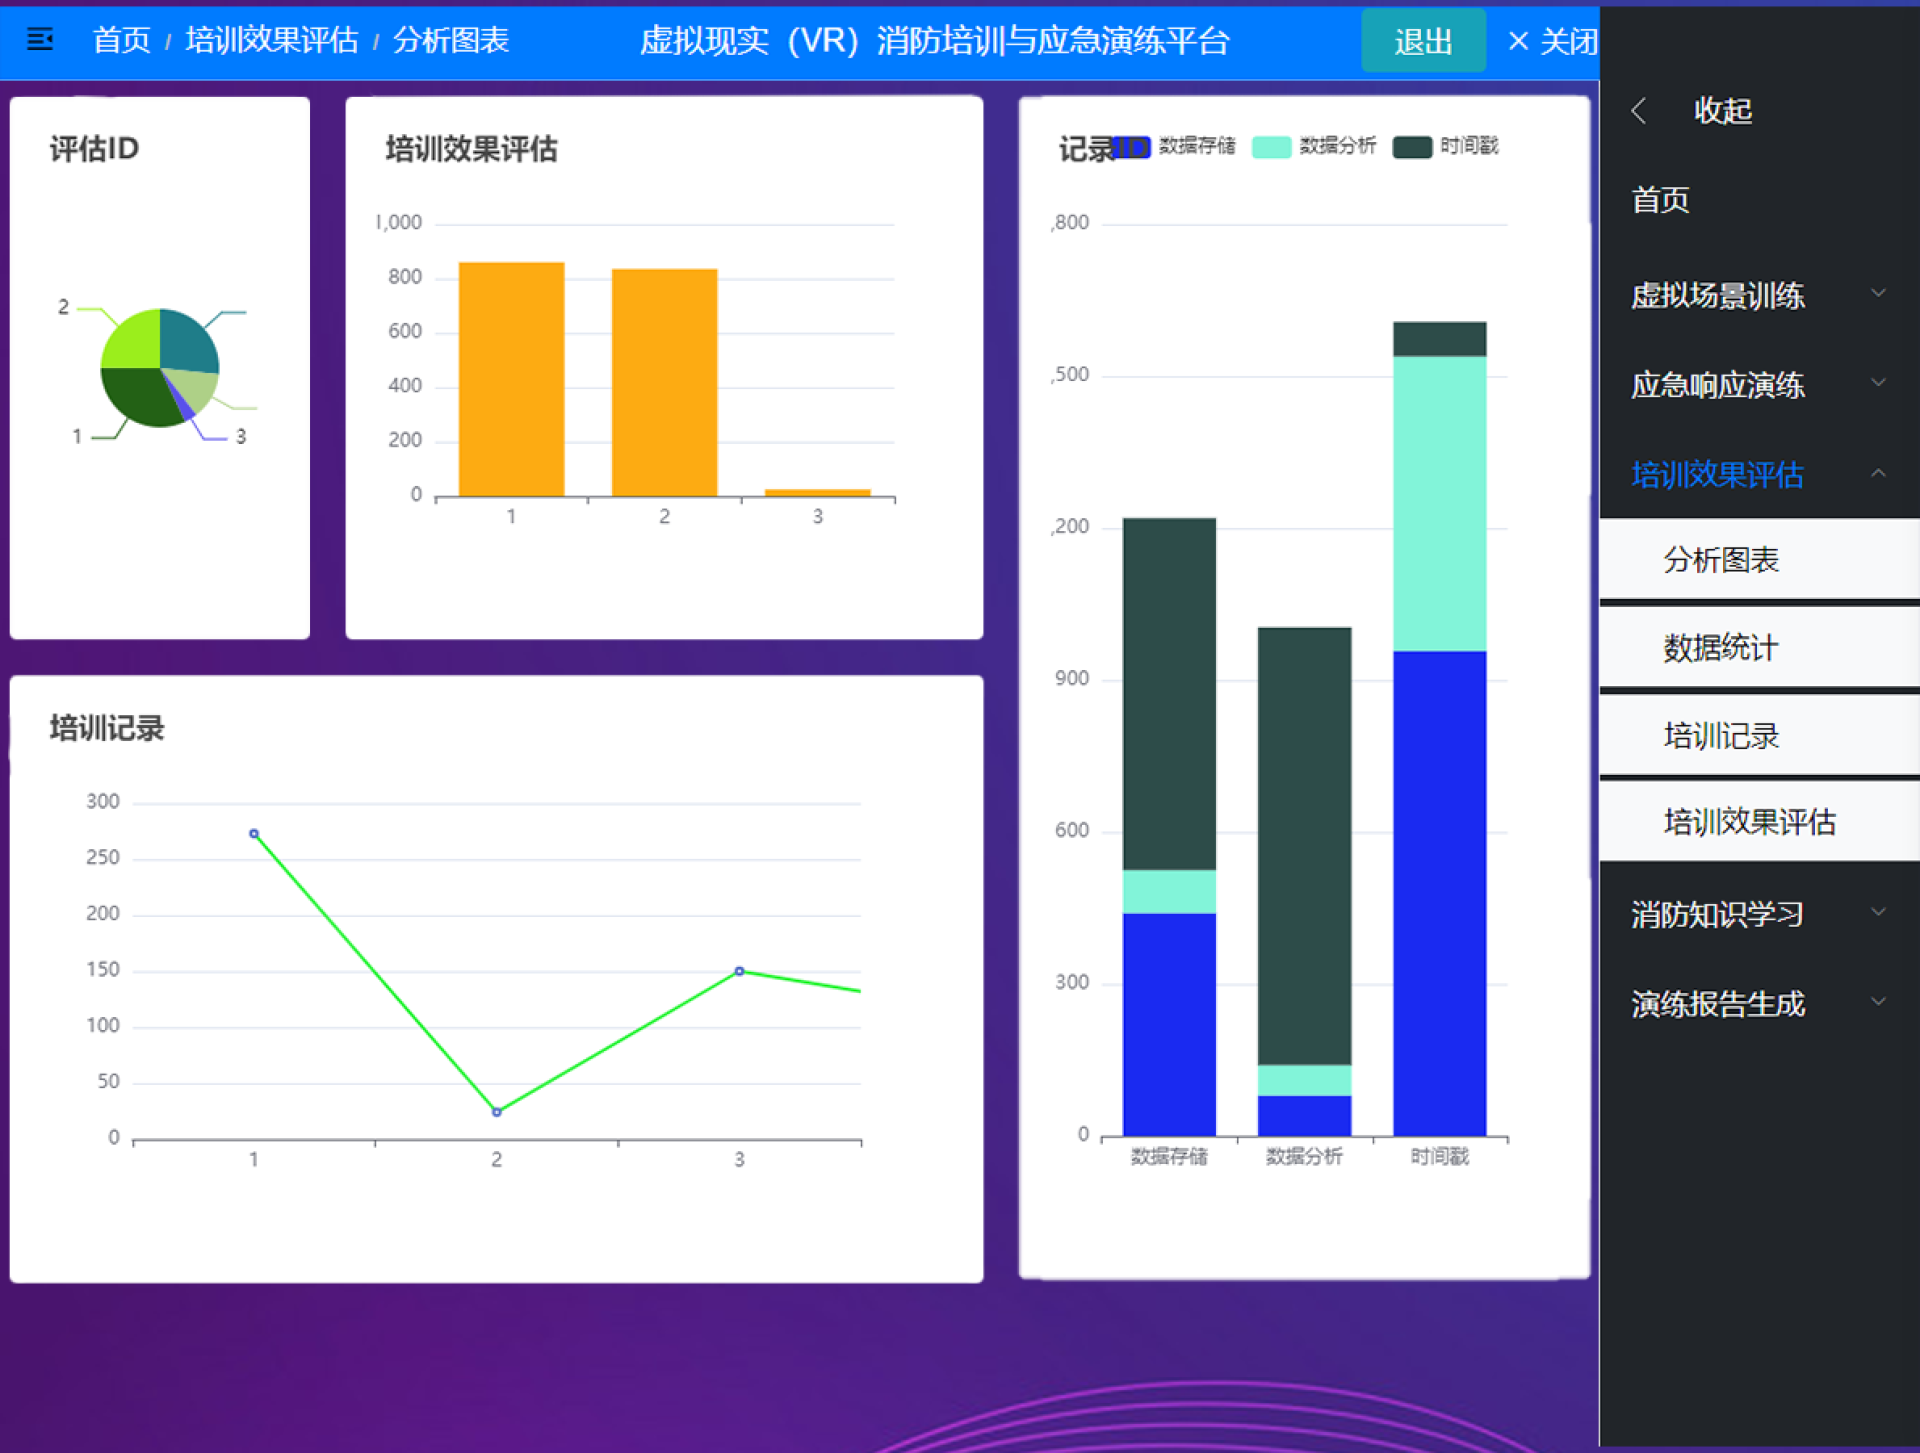Screen dimensions: 1920x1453
Task: Expand the 虚拟场景训练 menu chevron
Action: click(1877, 294)
